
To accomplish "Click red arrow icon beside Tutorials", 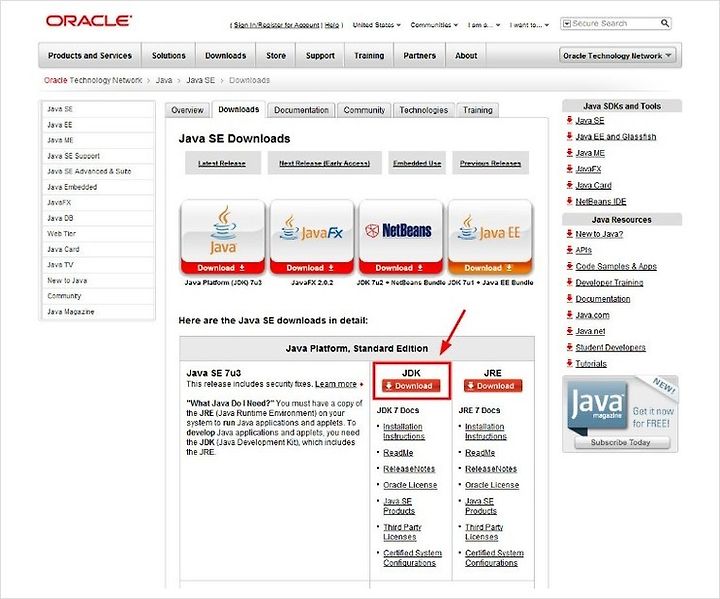I will (569, 363).
